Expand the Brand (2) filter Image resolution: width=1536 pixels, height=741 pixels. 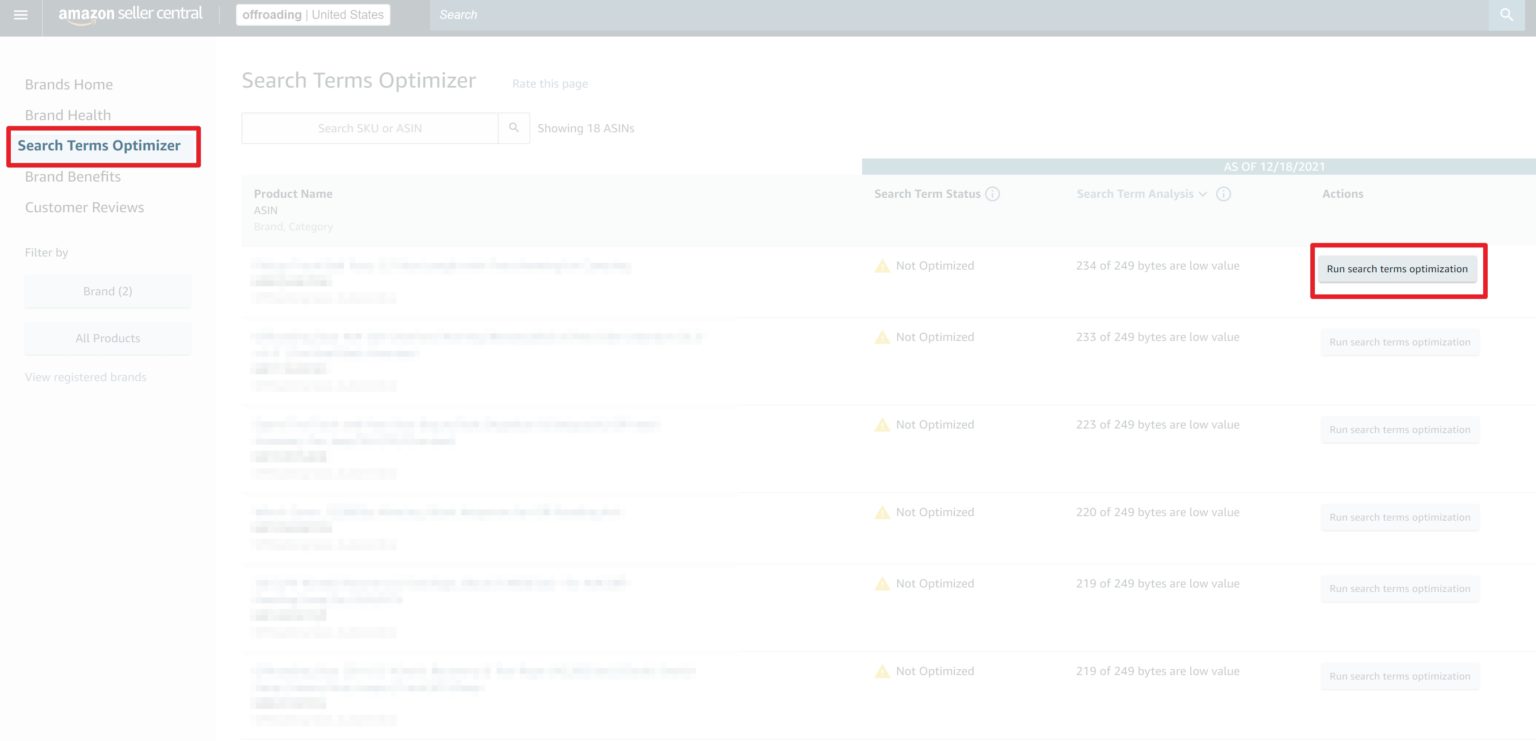pos(108,291)
